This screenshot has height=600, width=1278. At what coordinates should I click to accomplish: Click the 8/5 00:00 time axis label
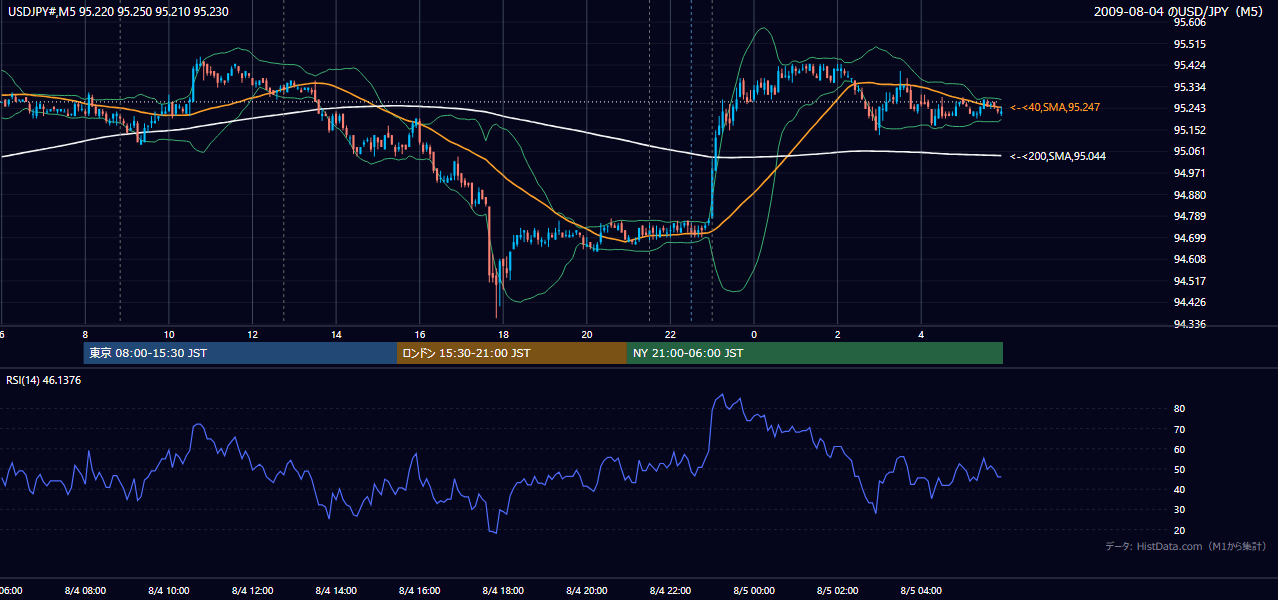(x=754, y=591)
